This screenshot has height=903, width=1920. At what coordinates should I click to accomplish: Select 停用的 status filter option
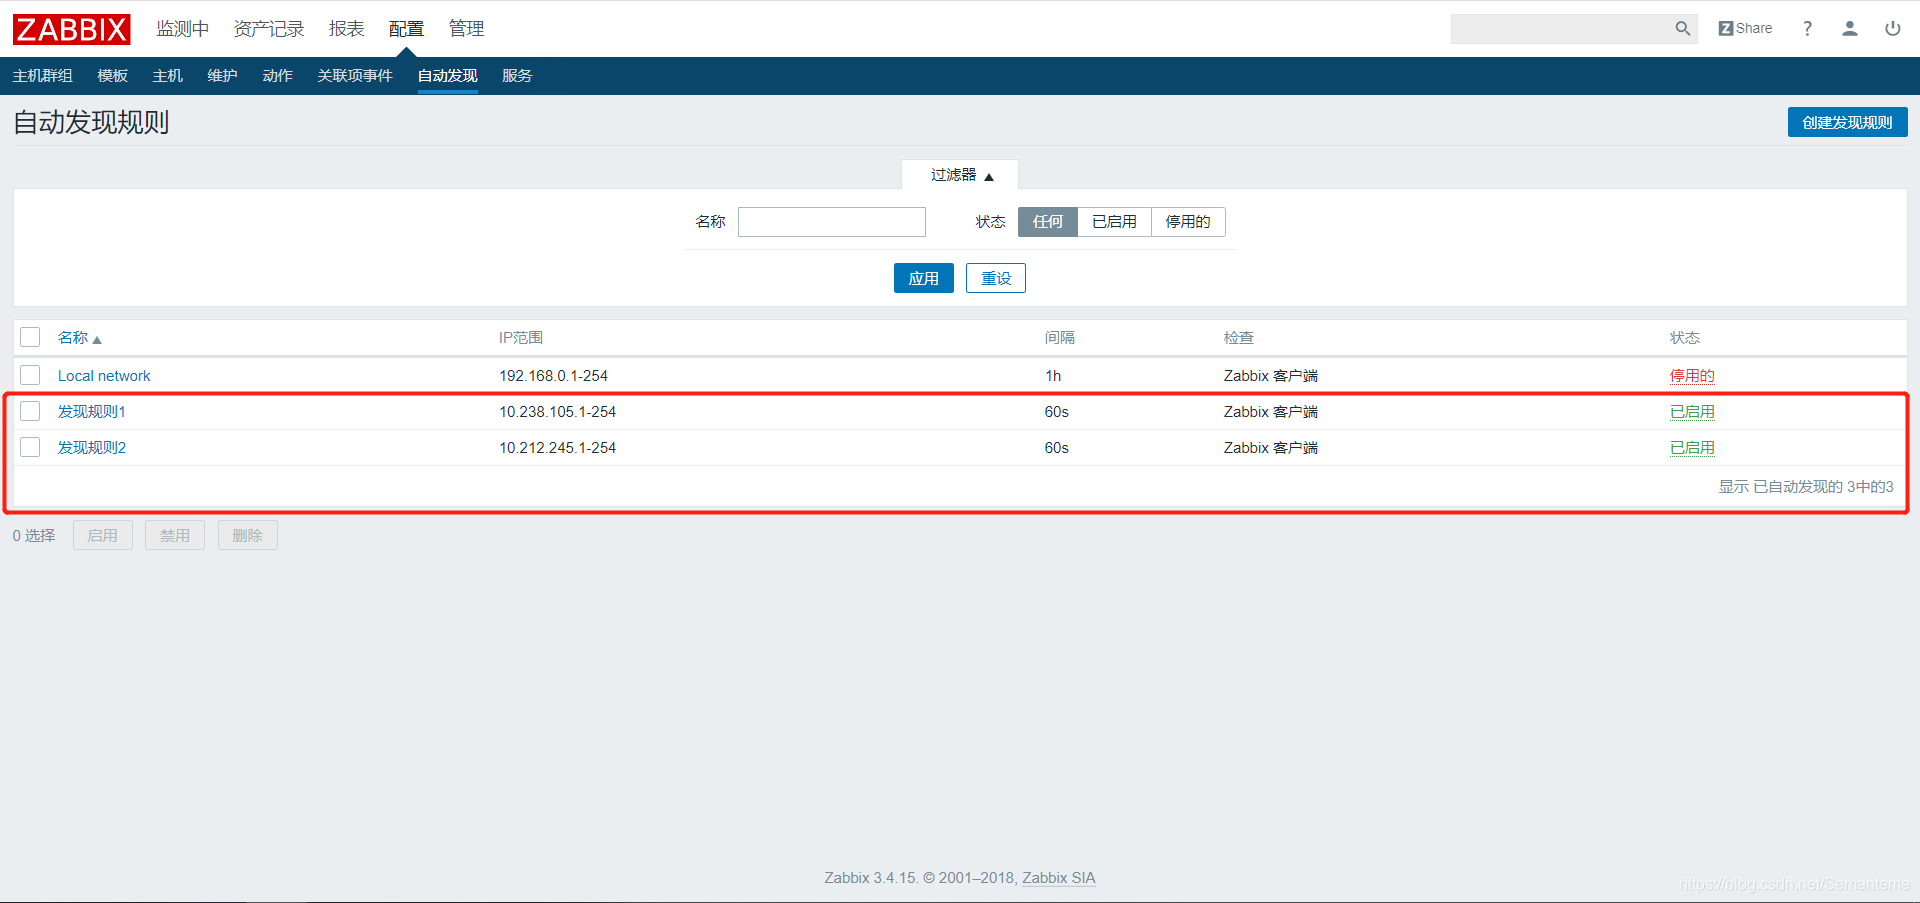1188,222
